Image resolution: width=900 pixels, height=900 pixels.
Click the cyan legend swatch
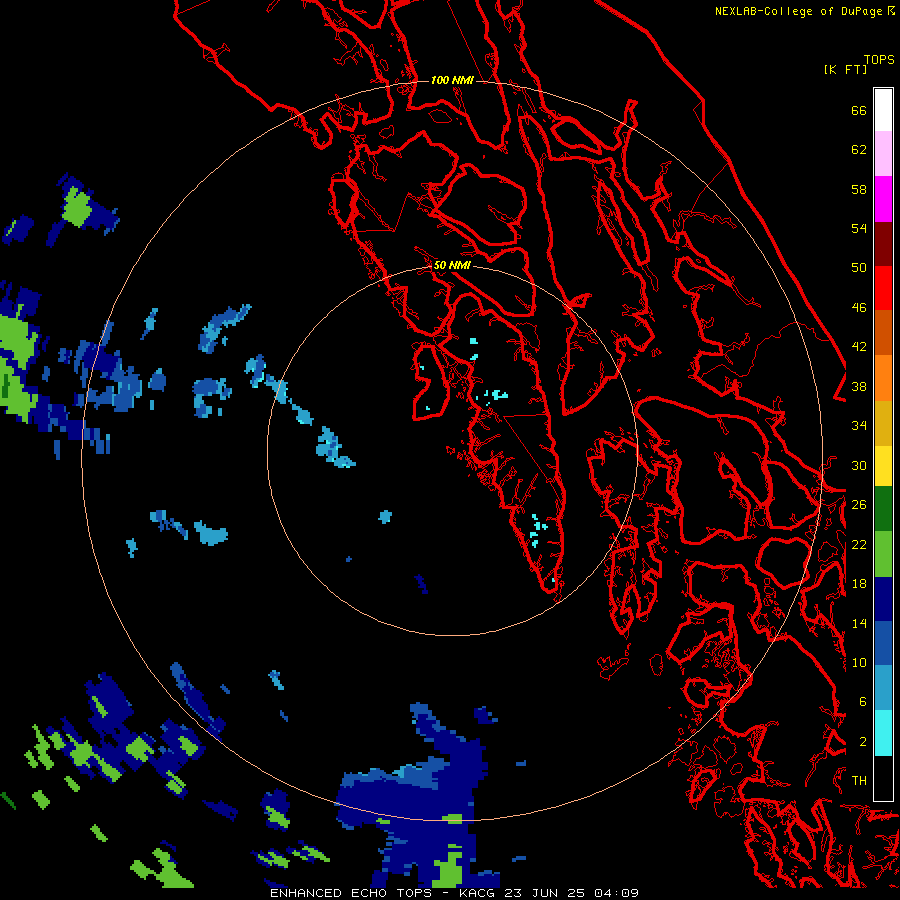(883, 733)
